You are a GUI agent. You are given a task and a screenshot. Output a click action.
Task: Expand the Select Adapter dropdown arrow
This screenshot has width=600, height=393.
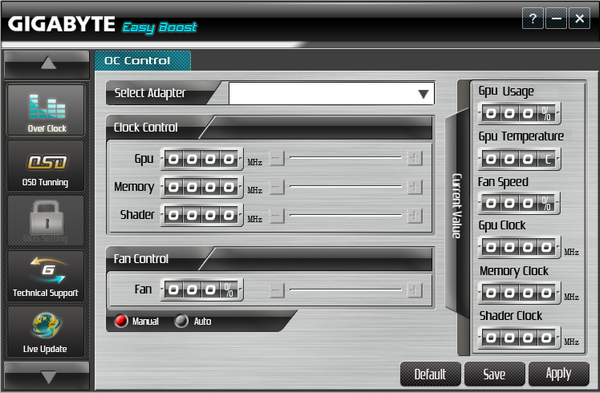[423, 94]
